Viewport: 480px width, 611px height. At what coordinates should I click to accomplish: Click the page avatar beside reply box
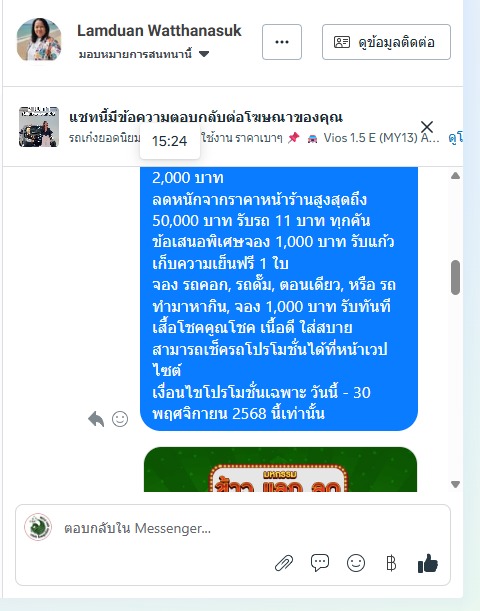[38, 527]
